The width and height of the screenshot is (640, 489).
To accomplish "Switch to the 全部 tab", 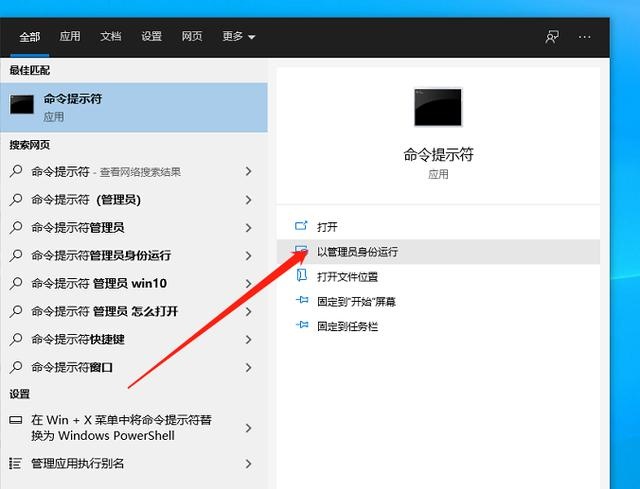I will (29, 37).
